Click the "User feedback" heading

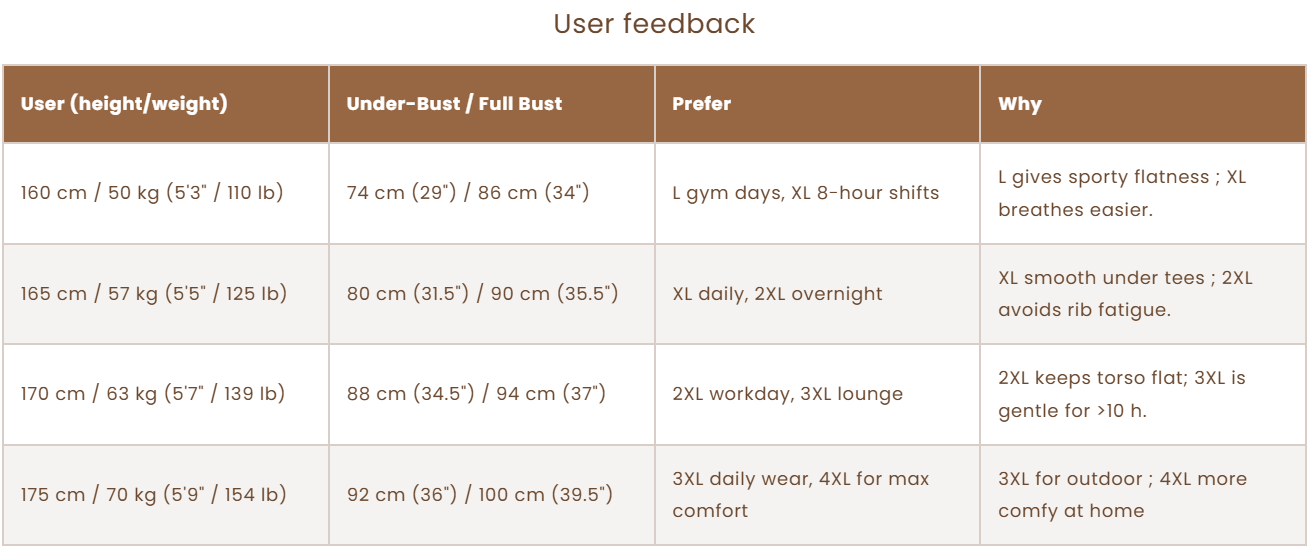tap(655, 24)
